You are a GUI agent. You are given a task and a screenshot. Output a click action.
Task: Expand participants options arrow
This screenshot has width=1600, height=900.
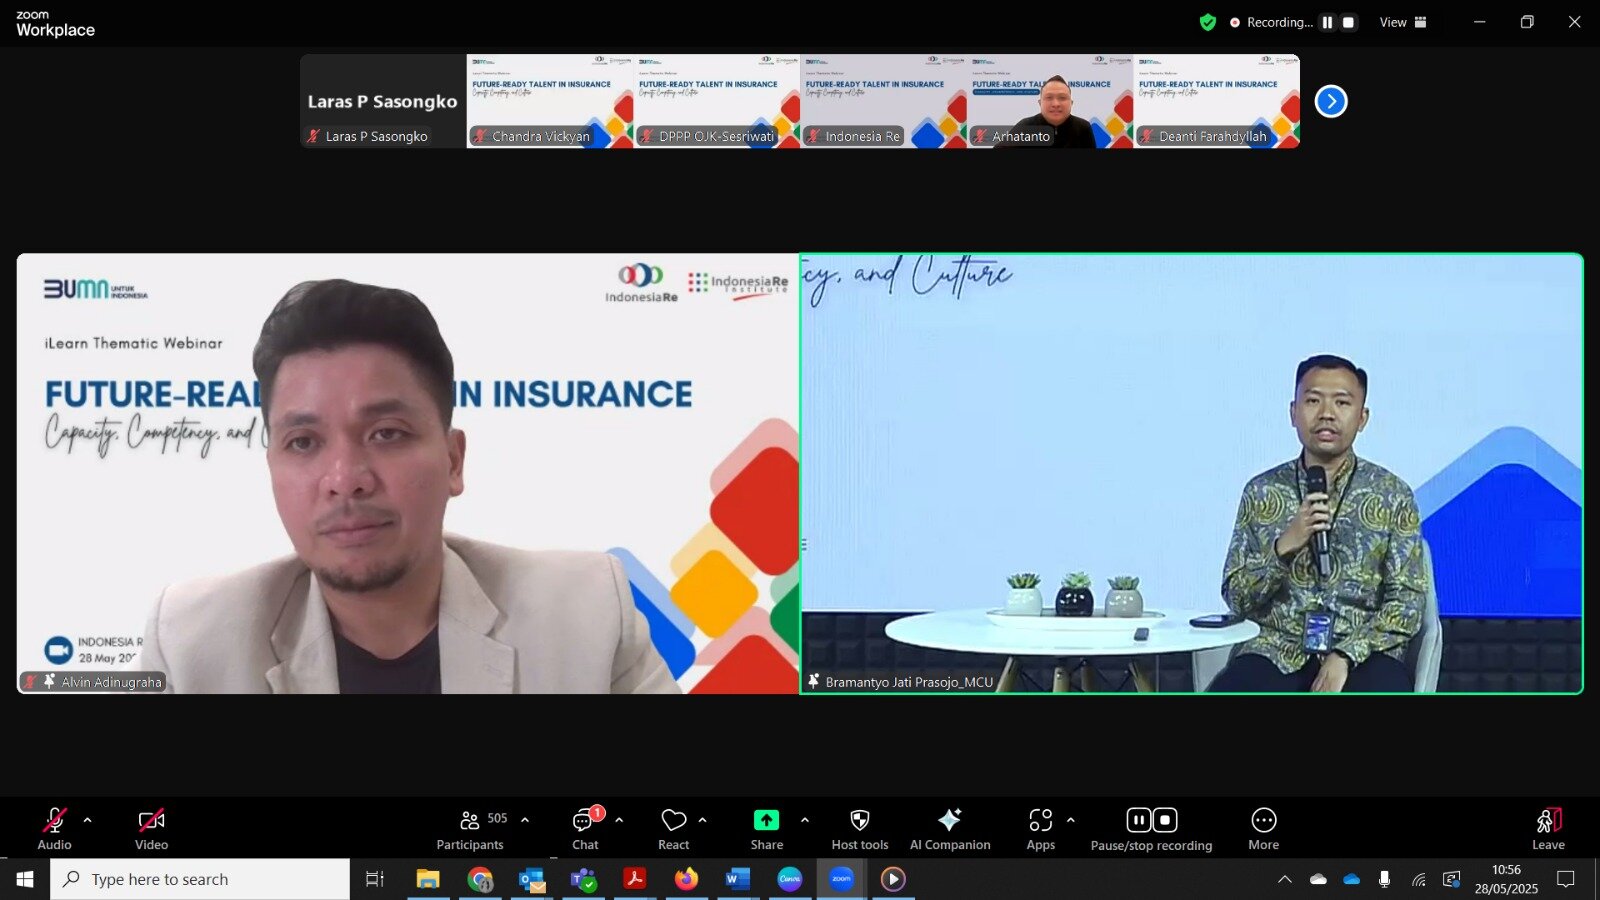click(525, 820)
